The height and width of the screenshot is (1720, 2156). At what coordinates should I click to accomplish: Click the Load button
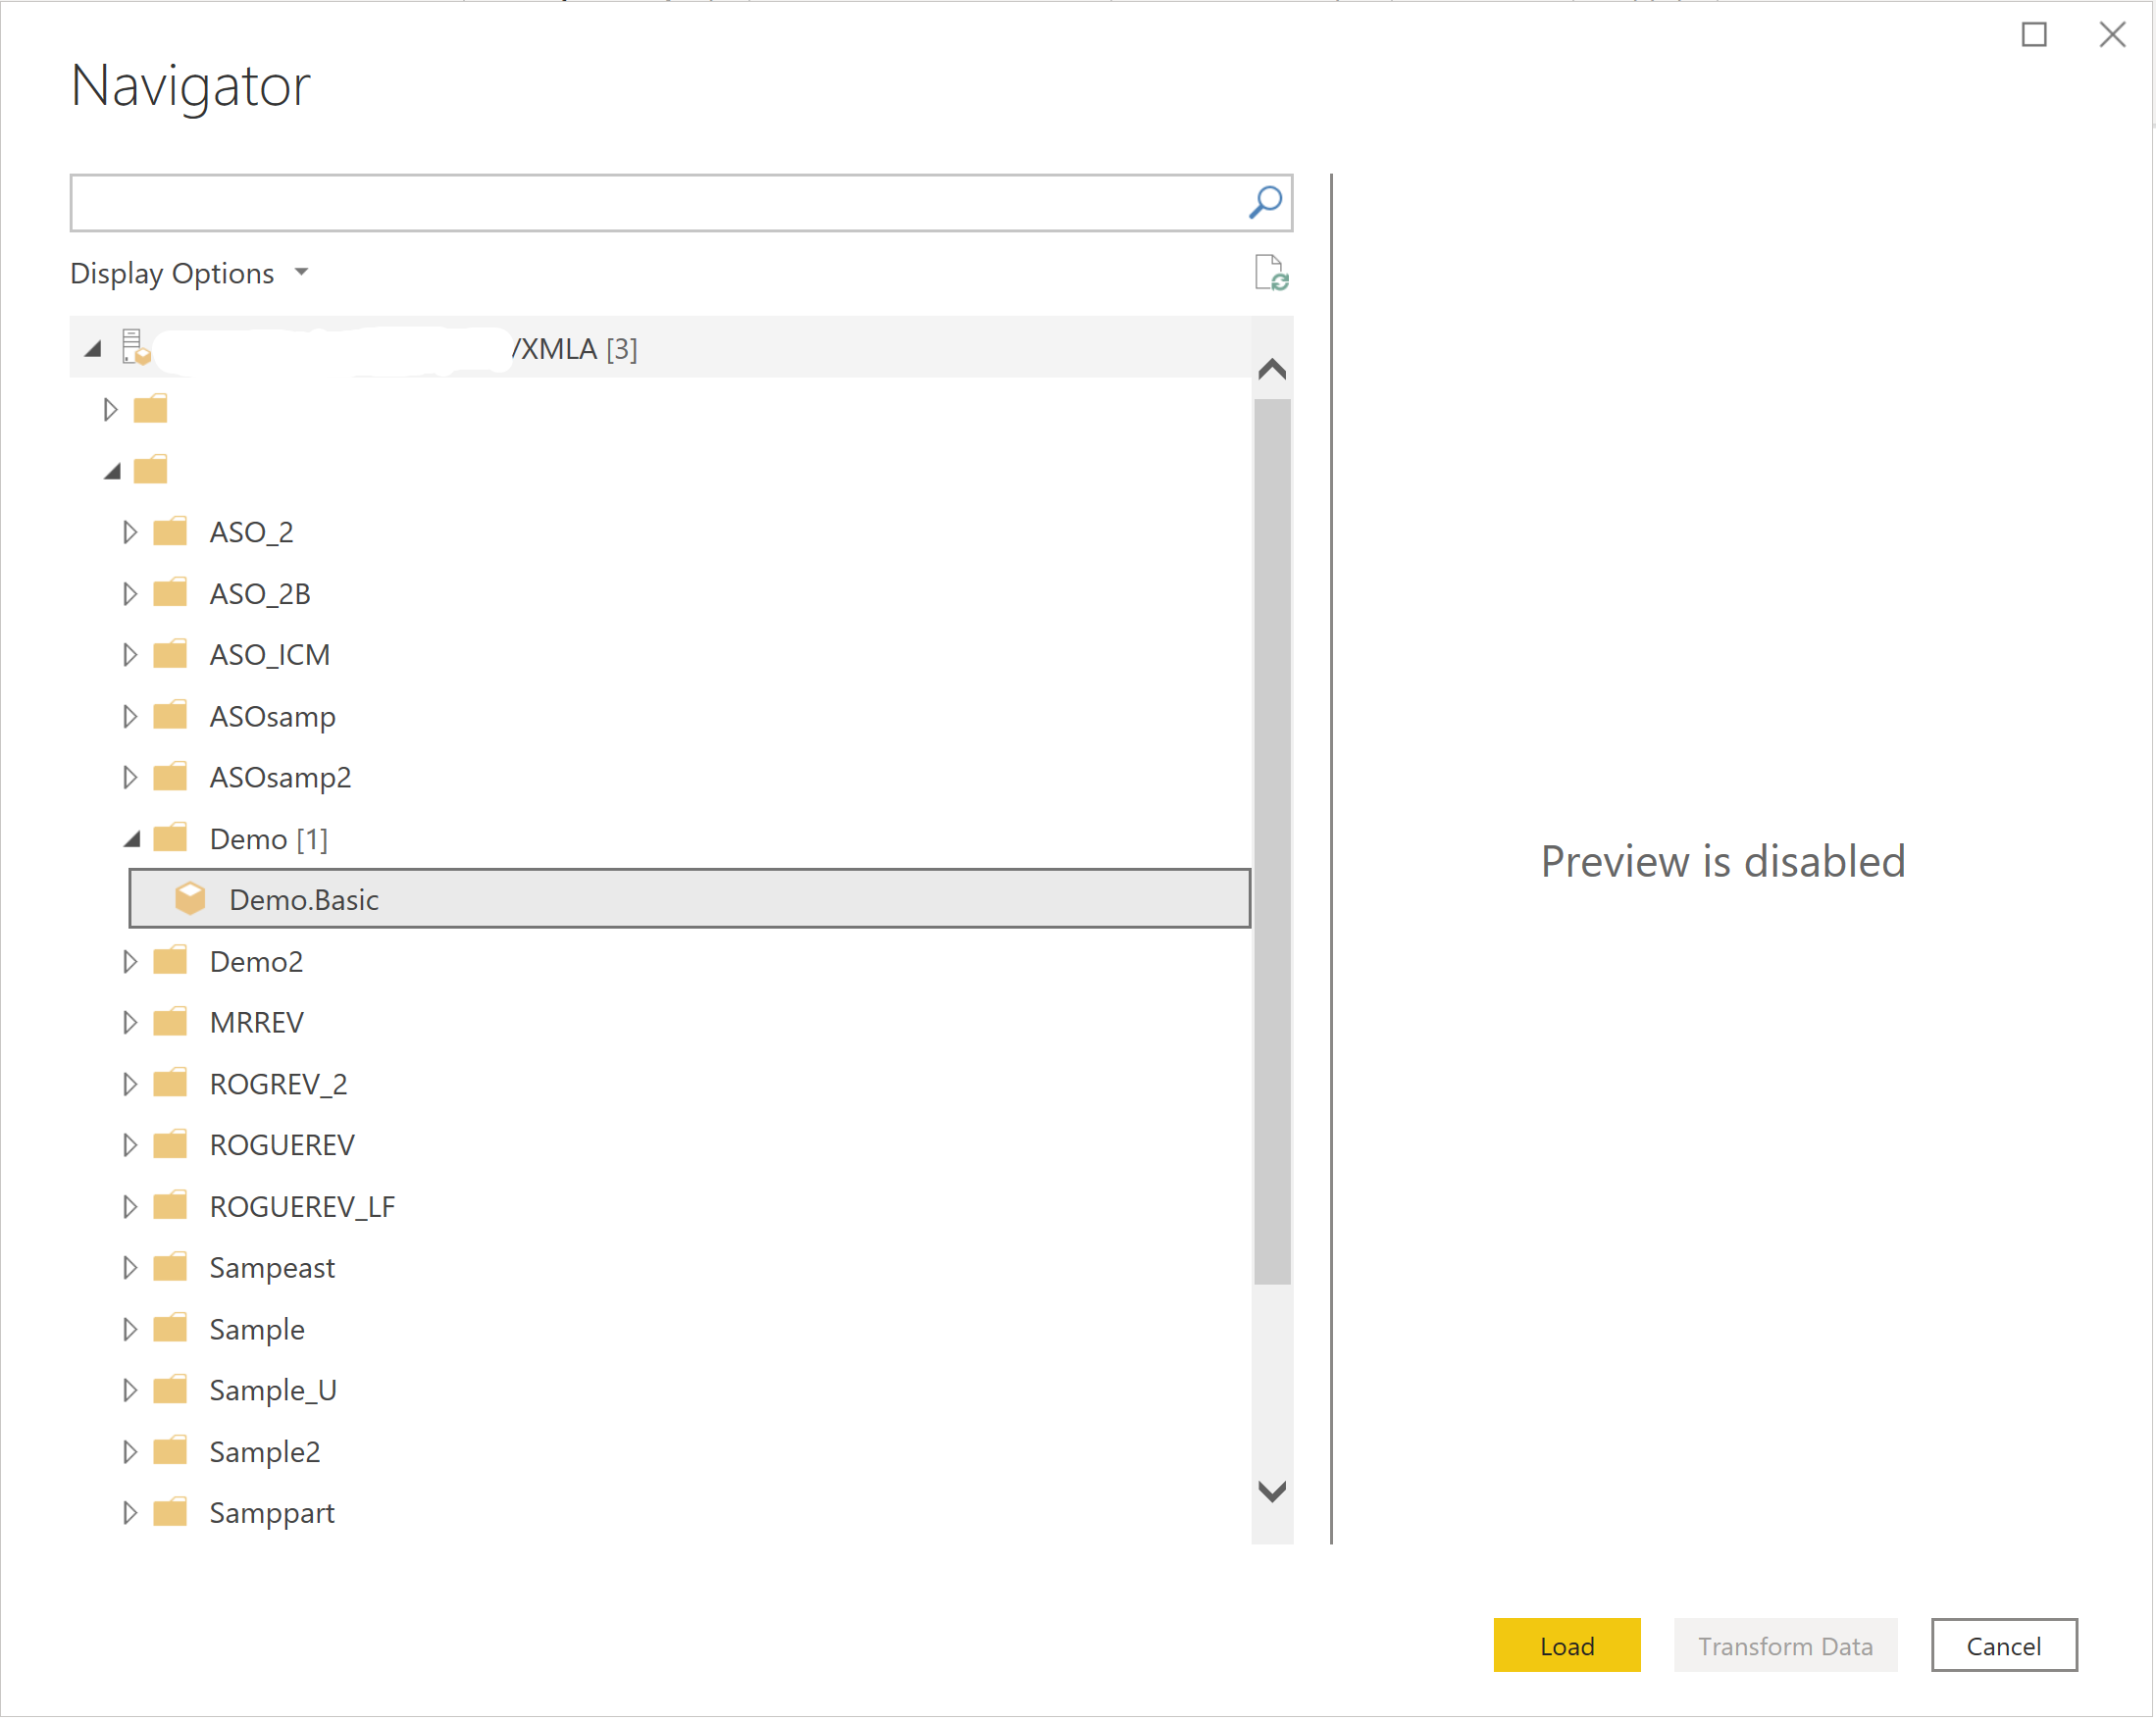1569,1644
